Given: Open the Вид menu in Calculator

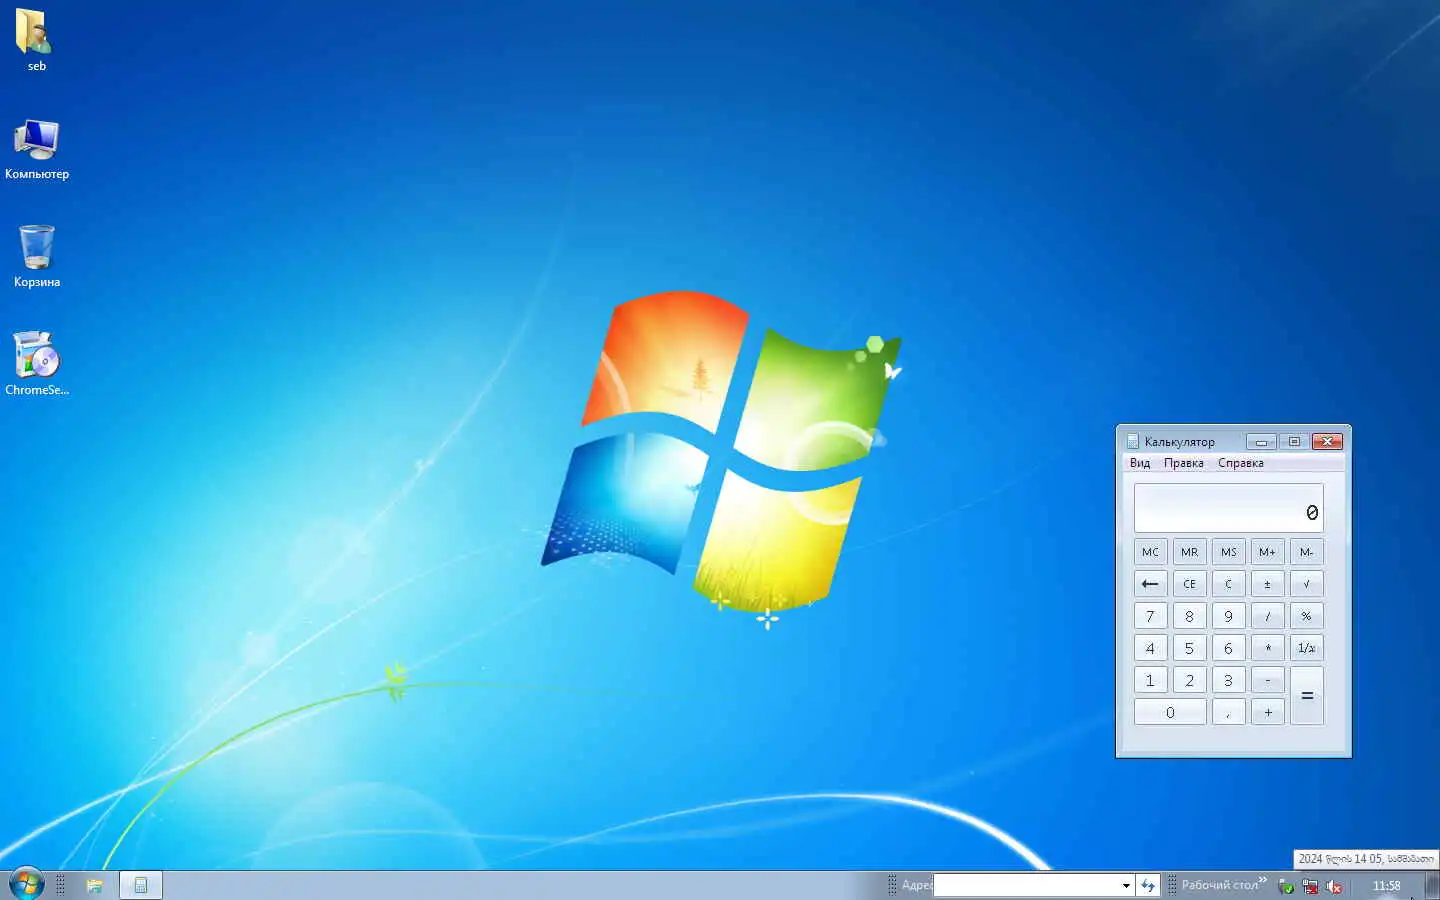Looking at the screenshot, I should click(x=1140, y=463).
